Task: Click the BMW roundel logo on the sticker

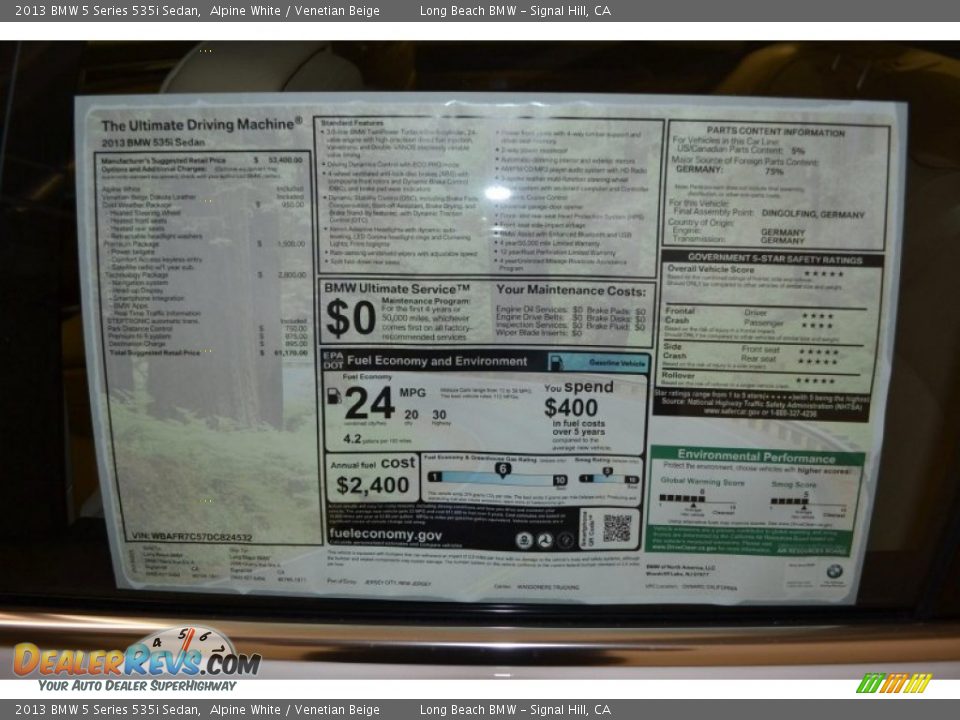Action: tap(833, 572)
